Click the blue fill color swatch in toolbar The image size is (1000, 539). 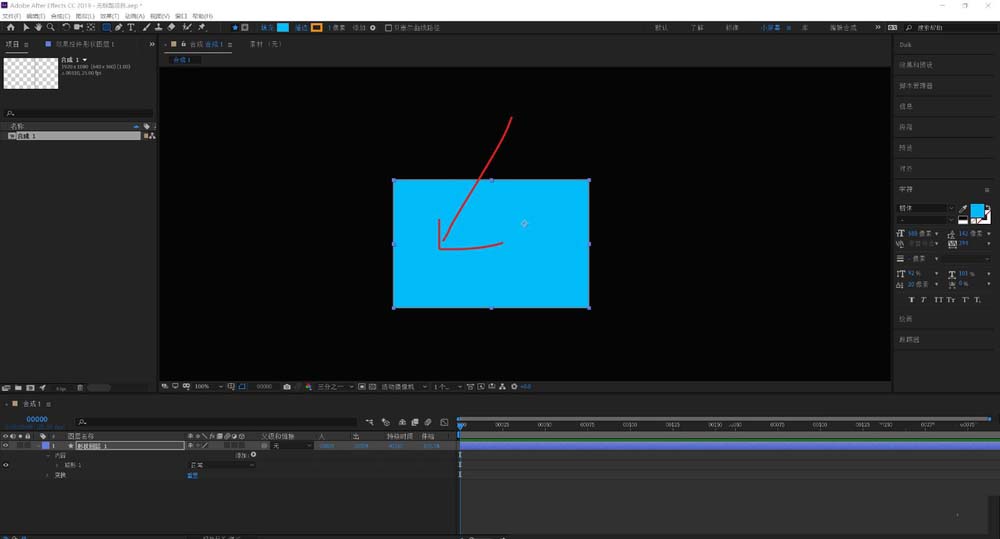283,27
